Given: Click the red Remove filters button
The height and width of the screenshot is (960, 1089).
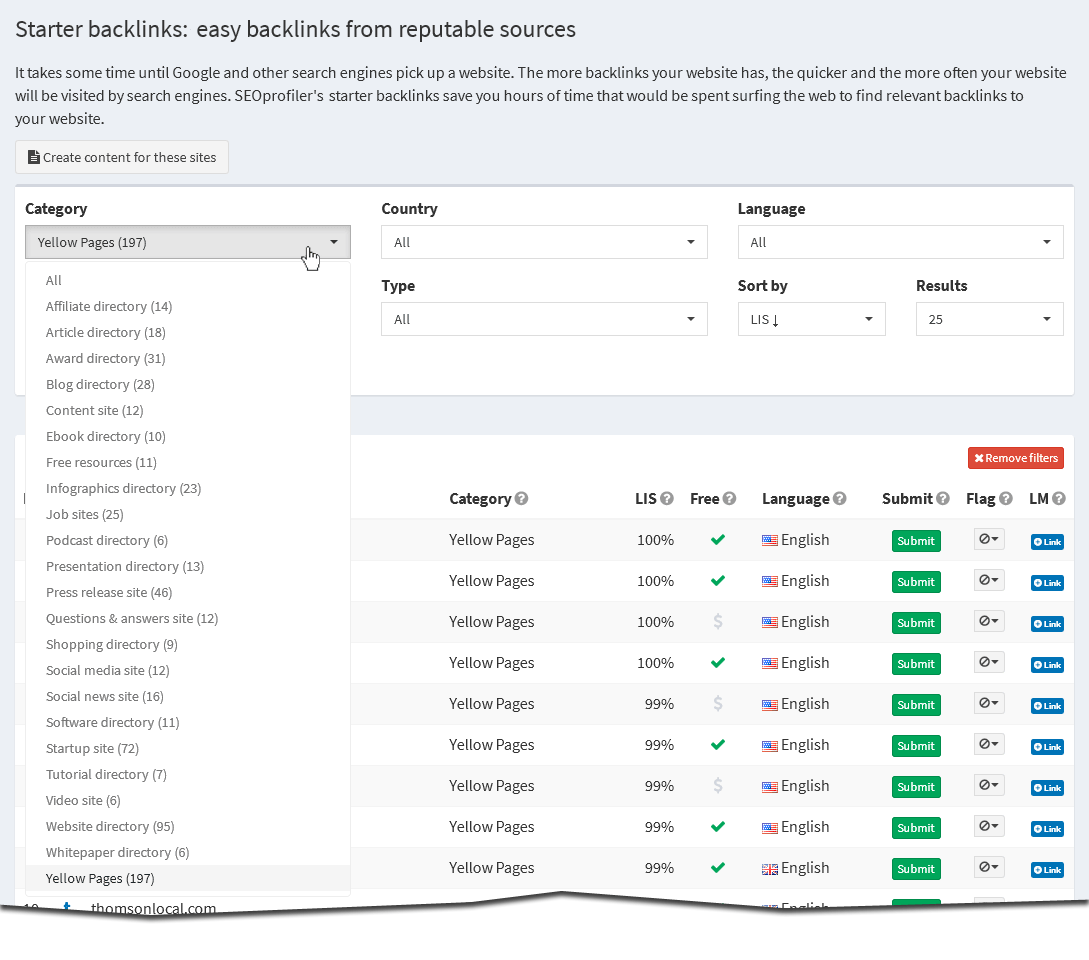Looking at the screenshot, I should [x=1015, y=458].
